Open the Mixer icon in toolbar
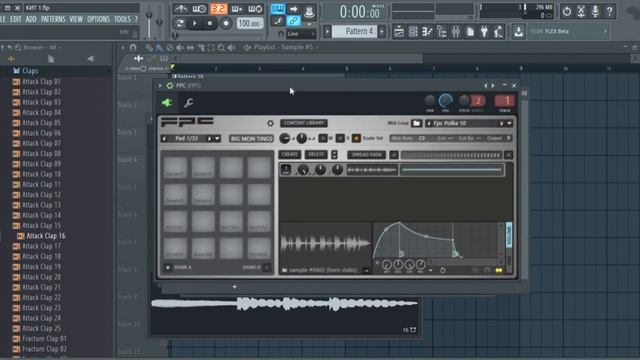The height and width of the screenshot is (360, 640). click(456, 31)
